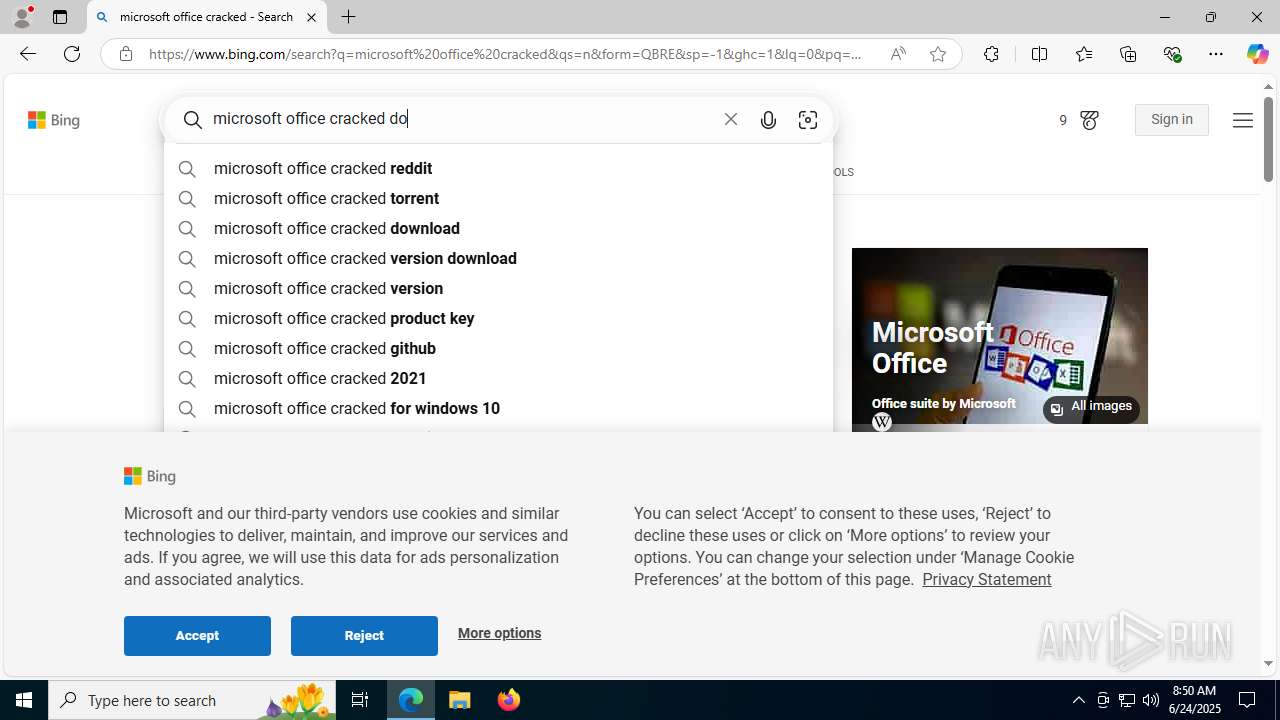Select suggestion 'cracked for windows 10'
This screenshot has height=720, width=1280.
pos(498,409)
